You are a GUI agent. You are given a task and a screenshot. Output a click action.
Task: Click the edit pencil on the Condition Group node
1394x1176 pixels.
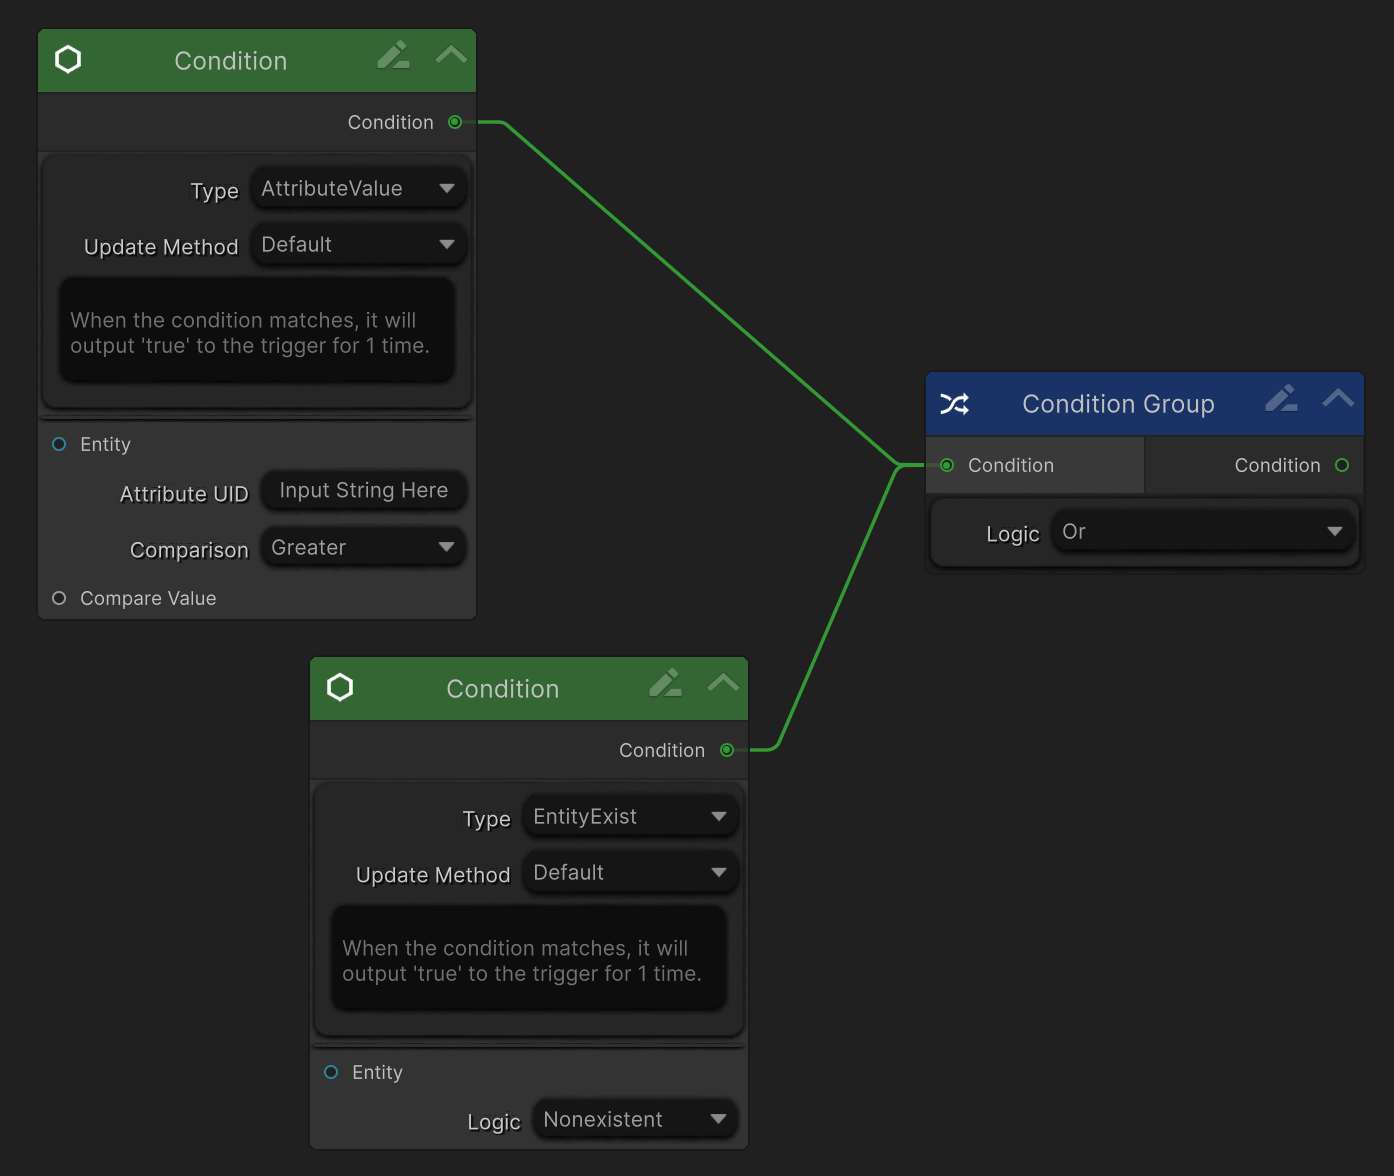pos(1281,399)
